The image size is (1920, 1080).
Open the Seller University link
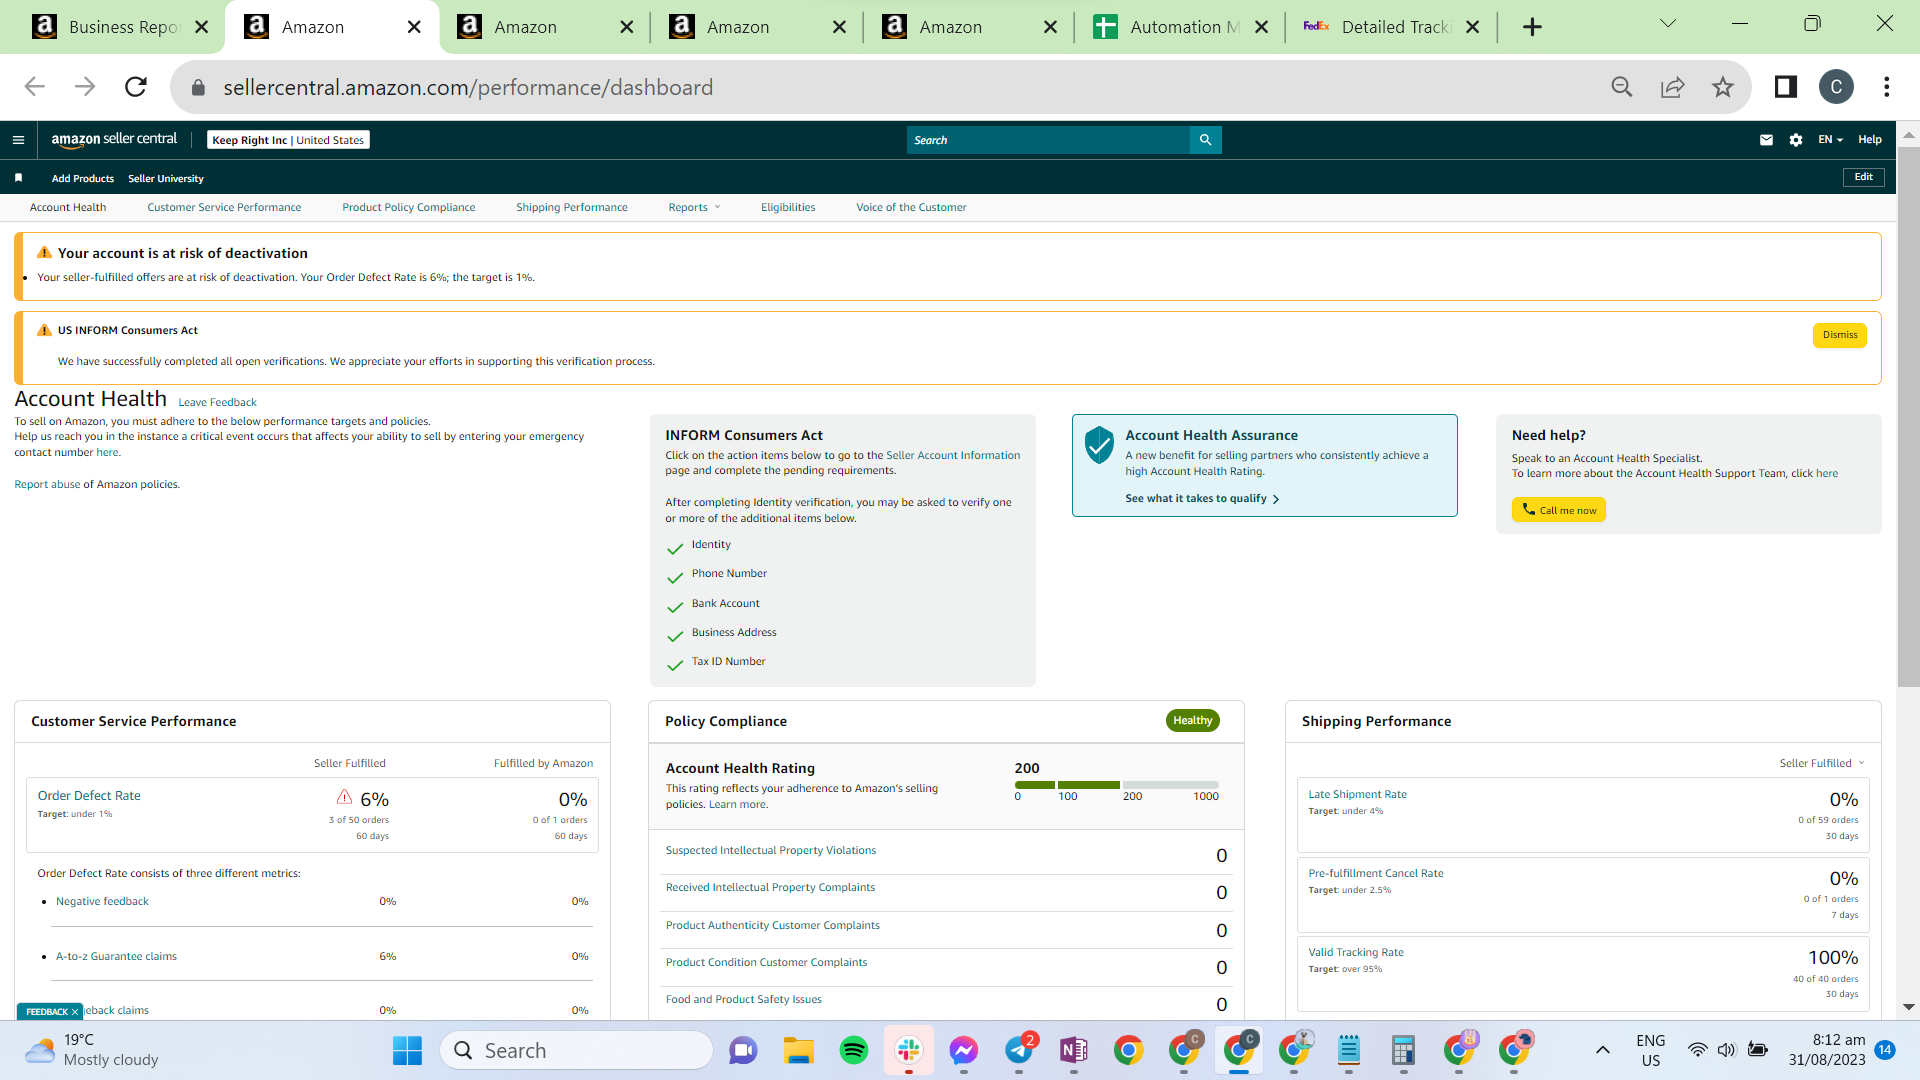pyautogui.click(x=166, y=178)
